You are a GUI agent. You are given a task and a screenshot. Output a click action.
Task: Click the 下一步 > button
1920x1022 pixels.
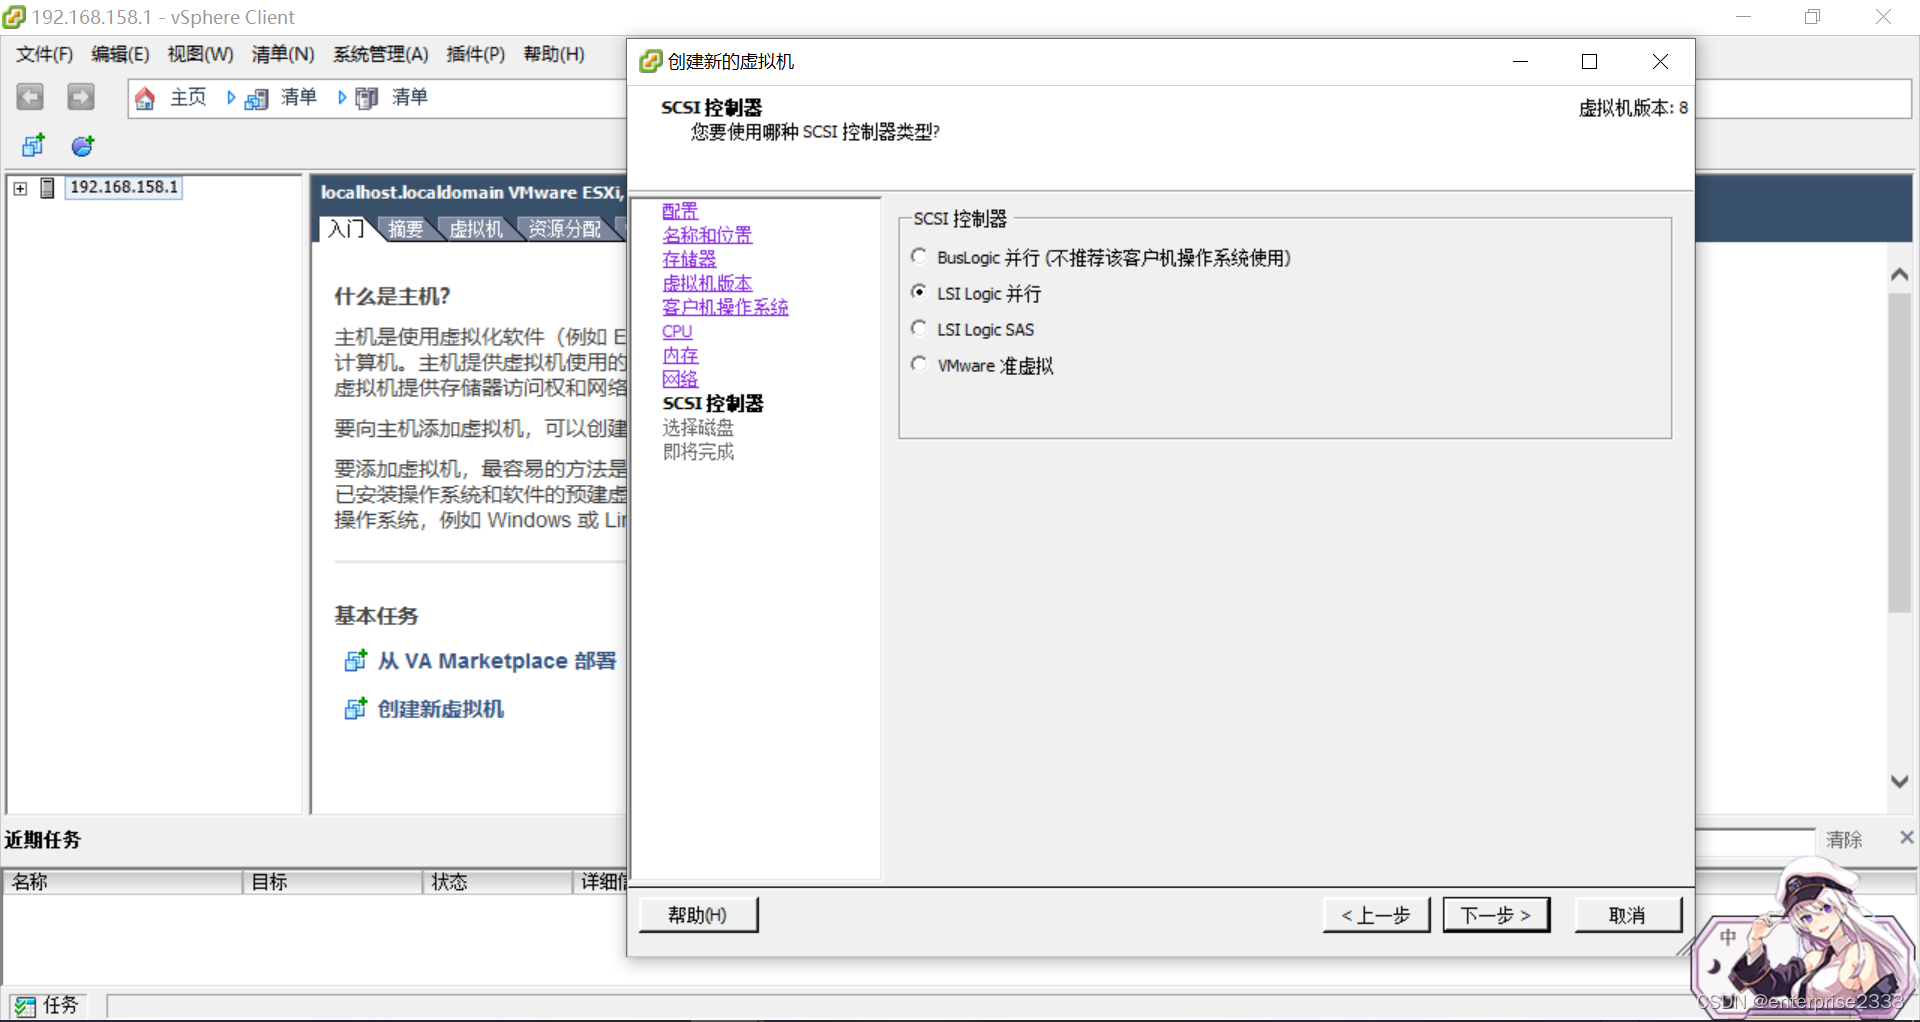click(x=1496, y=915)
